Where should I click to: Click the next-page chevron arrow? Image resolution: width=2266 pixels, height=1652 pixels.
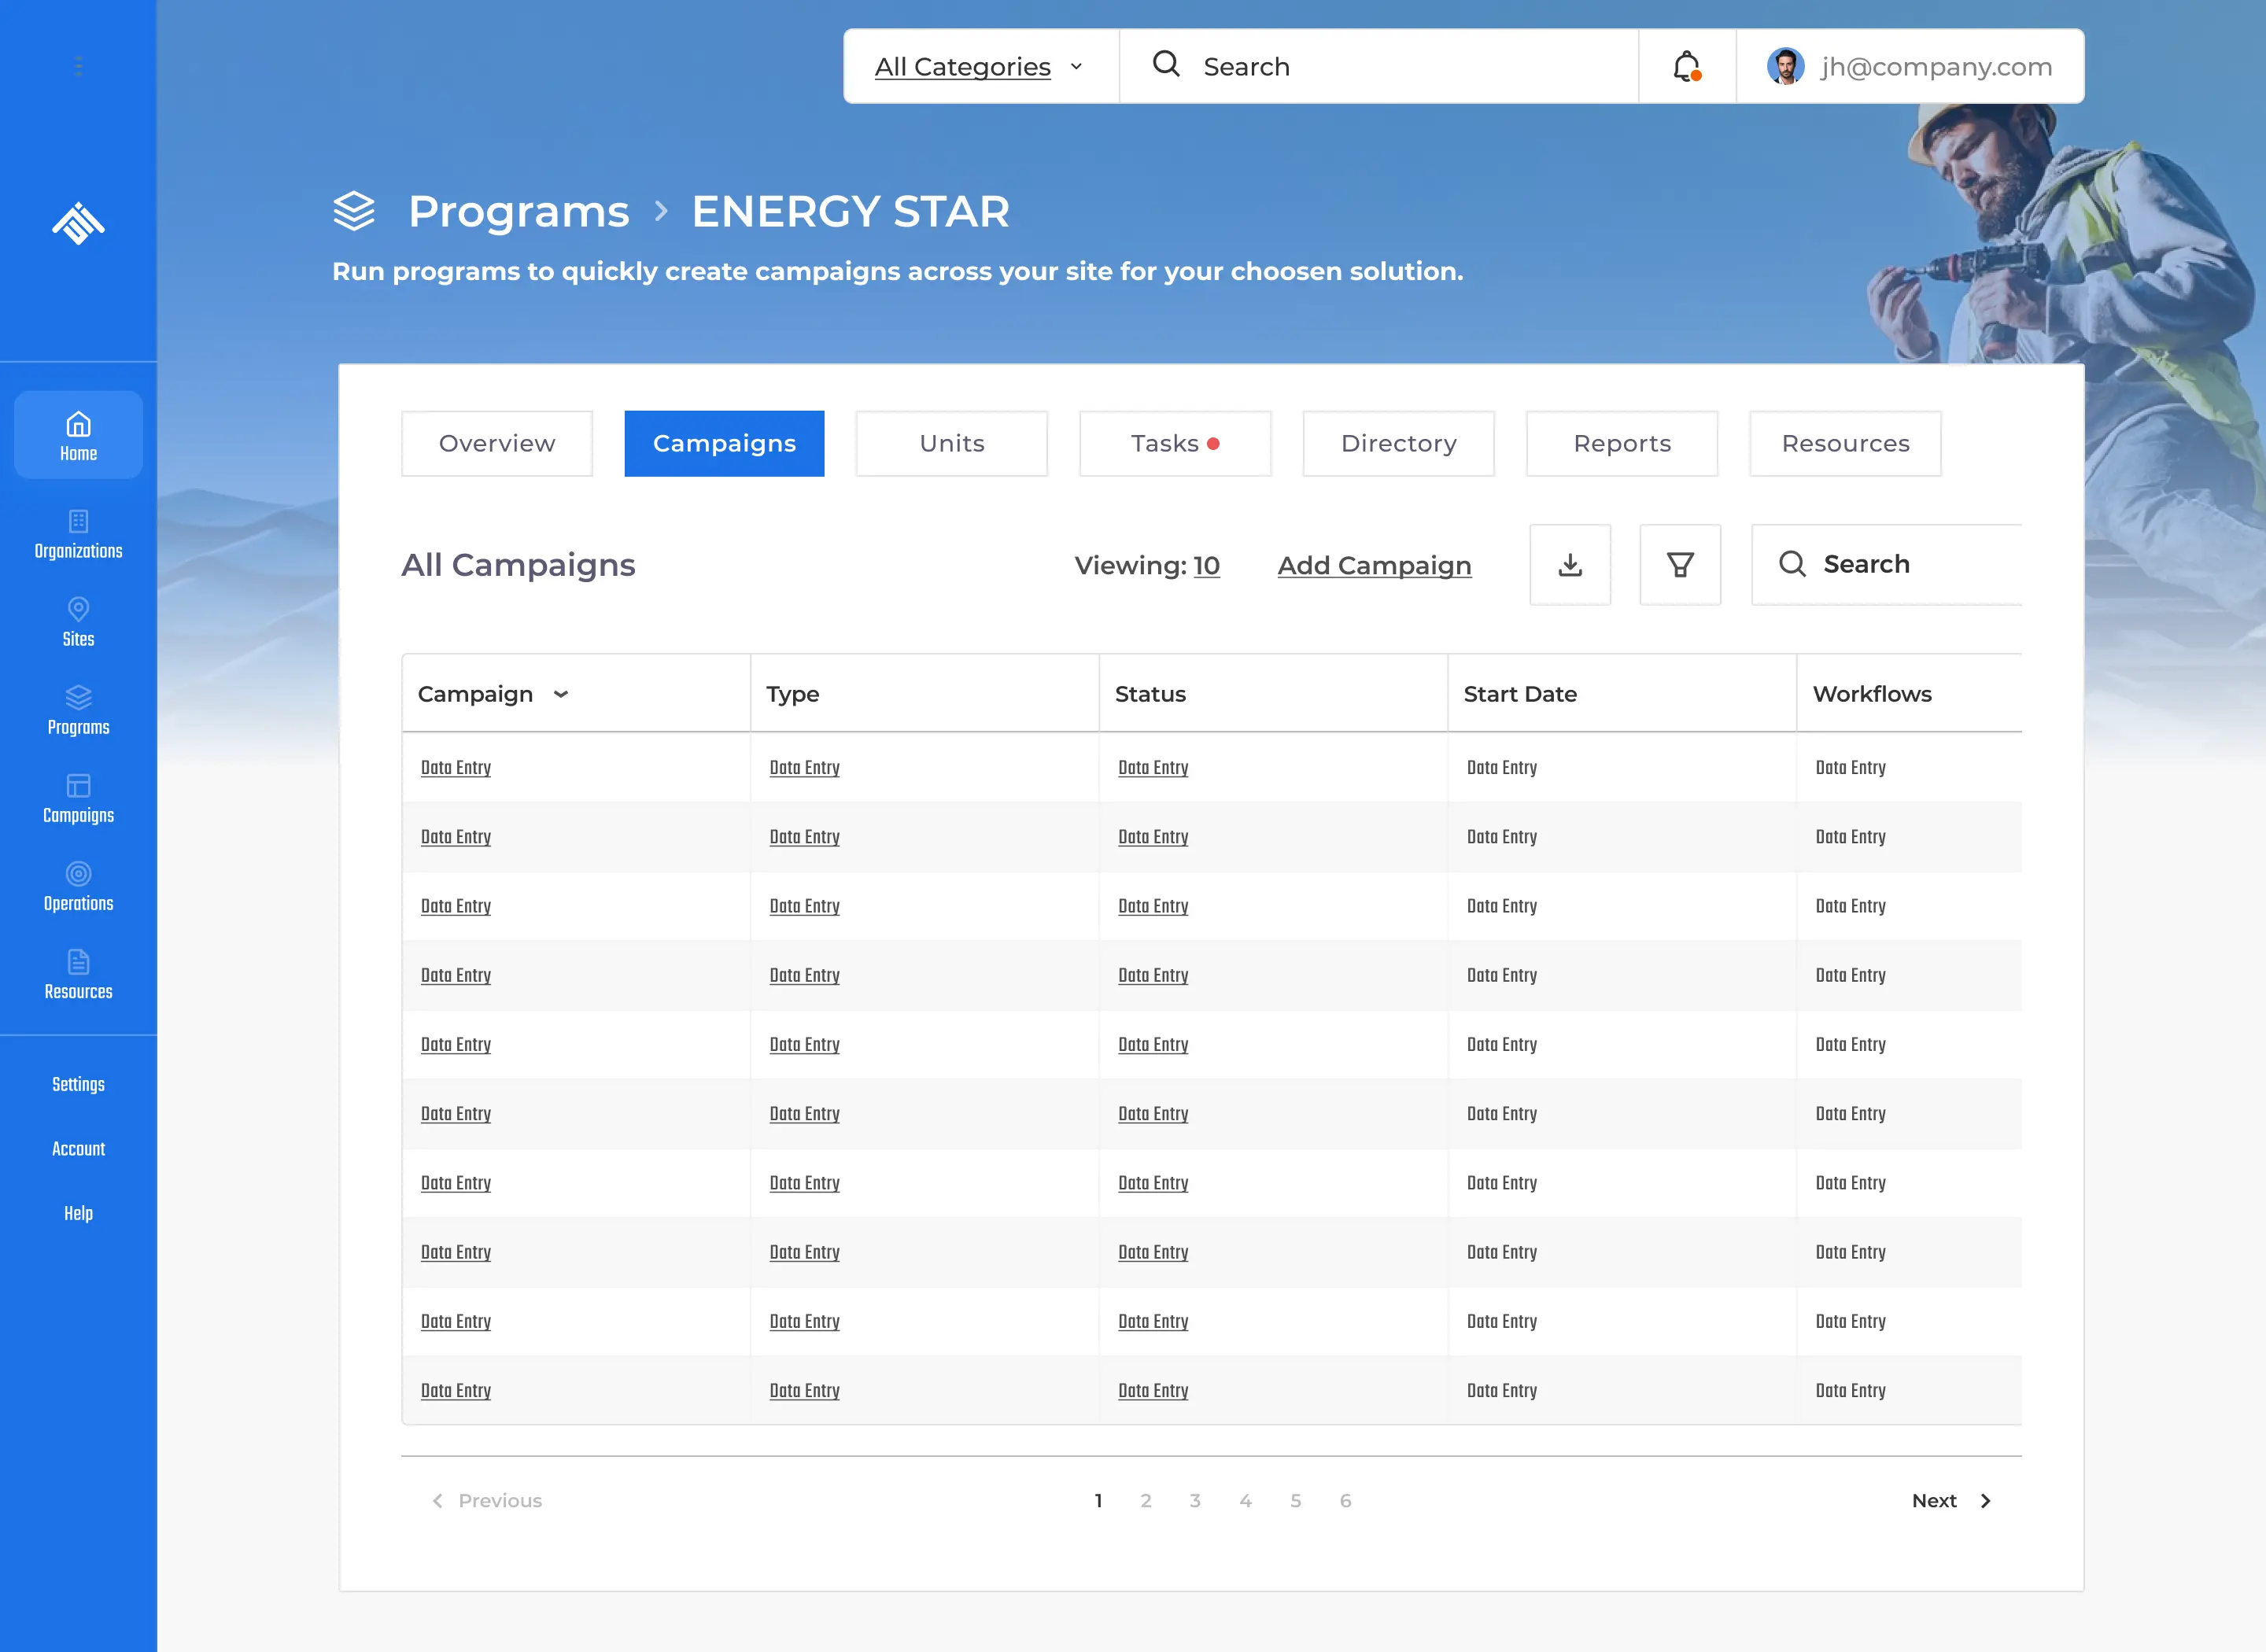click(x=1985, y=1501)
